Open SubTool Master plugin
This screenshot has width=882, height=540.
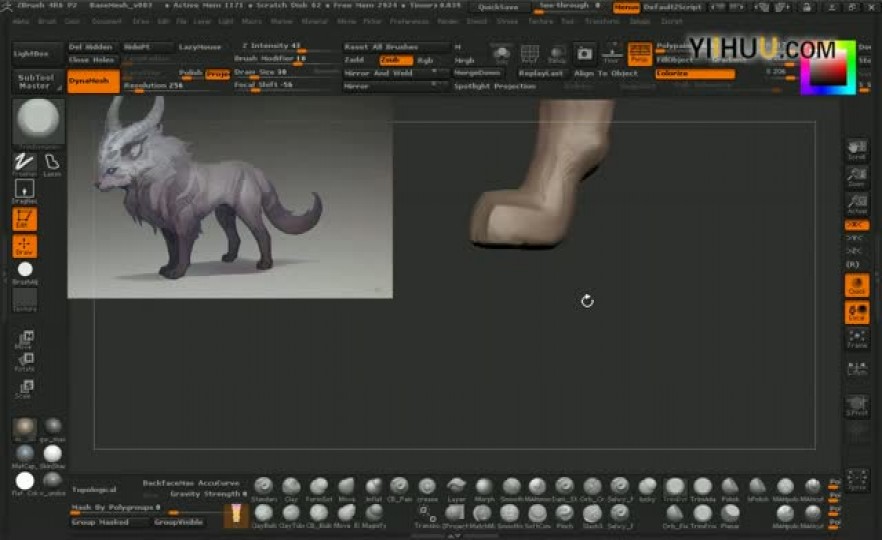(x=36, y=82)
